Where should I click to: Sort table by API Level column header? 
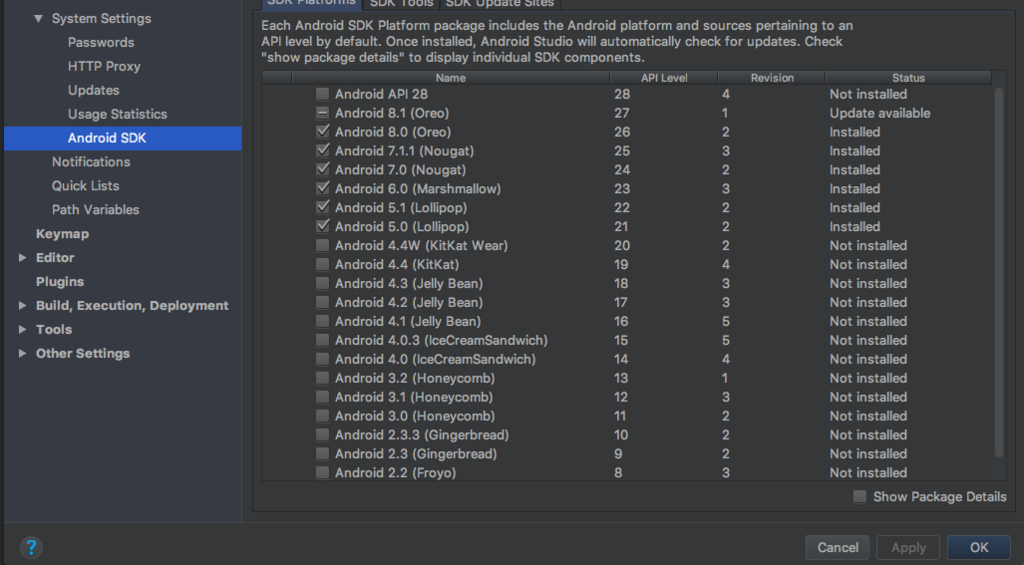pos(664,78)
